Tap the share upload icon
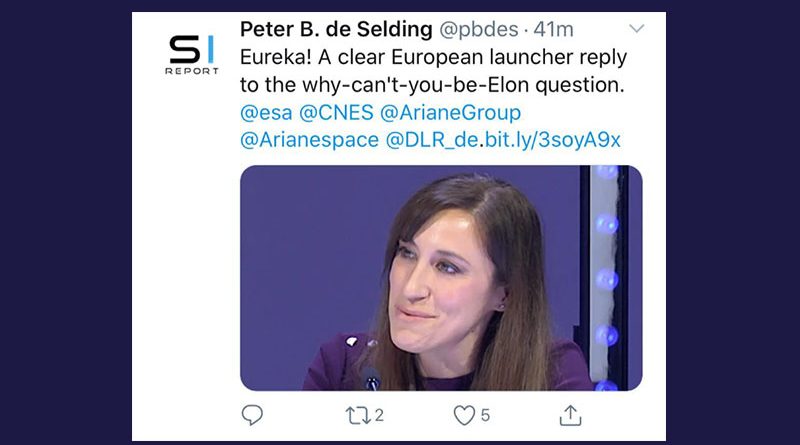The width and height of the screenshot is (800, 445). tap(570, 414)
